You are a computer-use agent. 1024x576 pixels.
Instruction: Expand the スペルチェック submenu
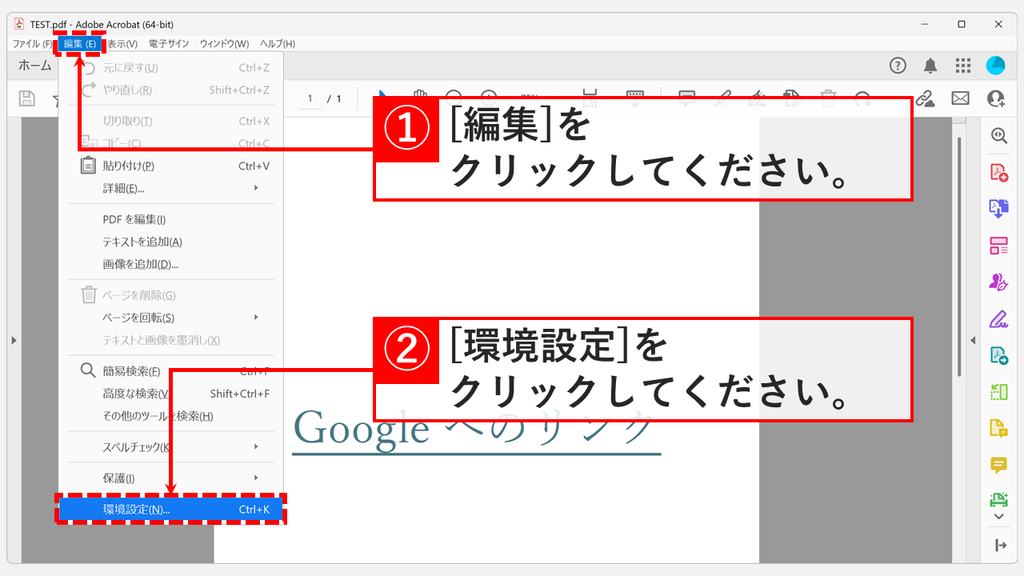(x=171, y=447)
